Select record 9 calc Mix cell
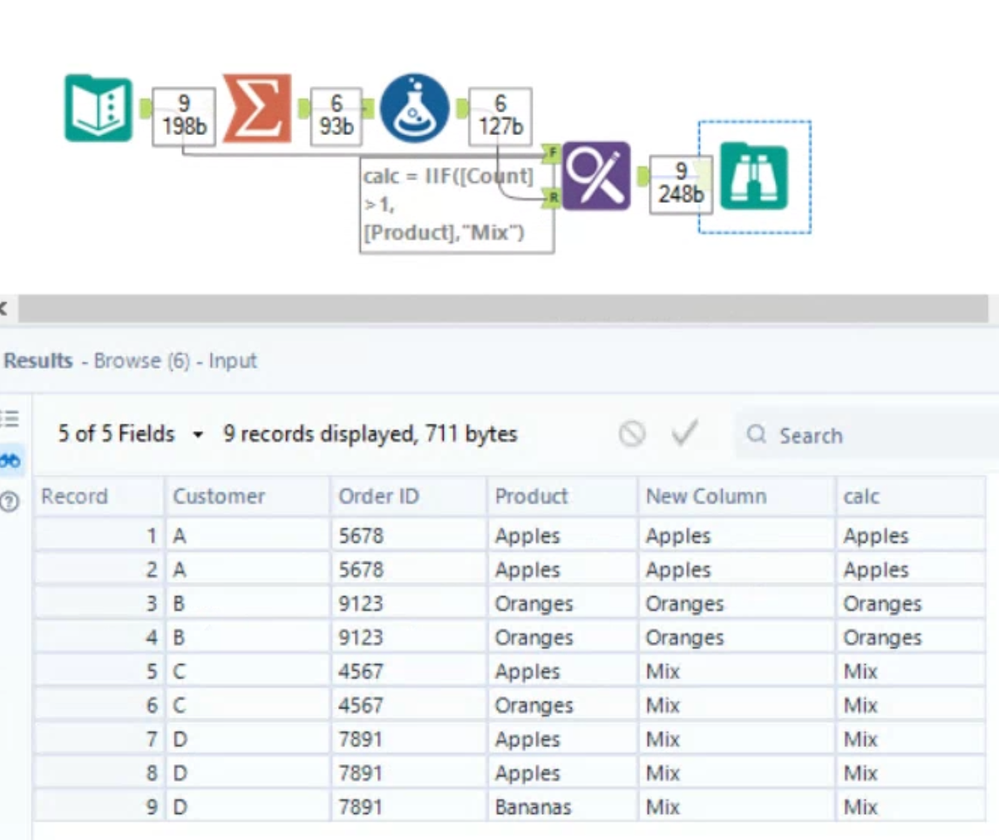Screen dimensions: 999x840 (911, 806)
